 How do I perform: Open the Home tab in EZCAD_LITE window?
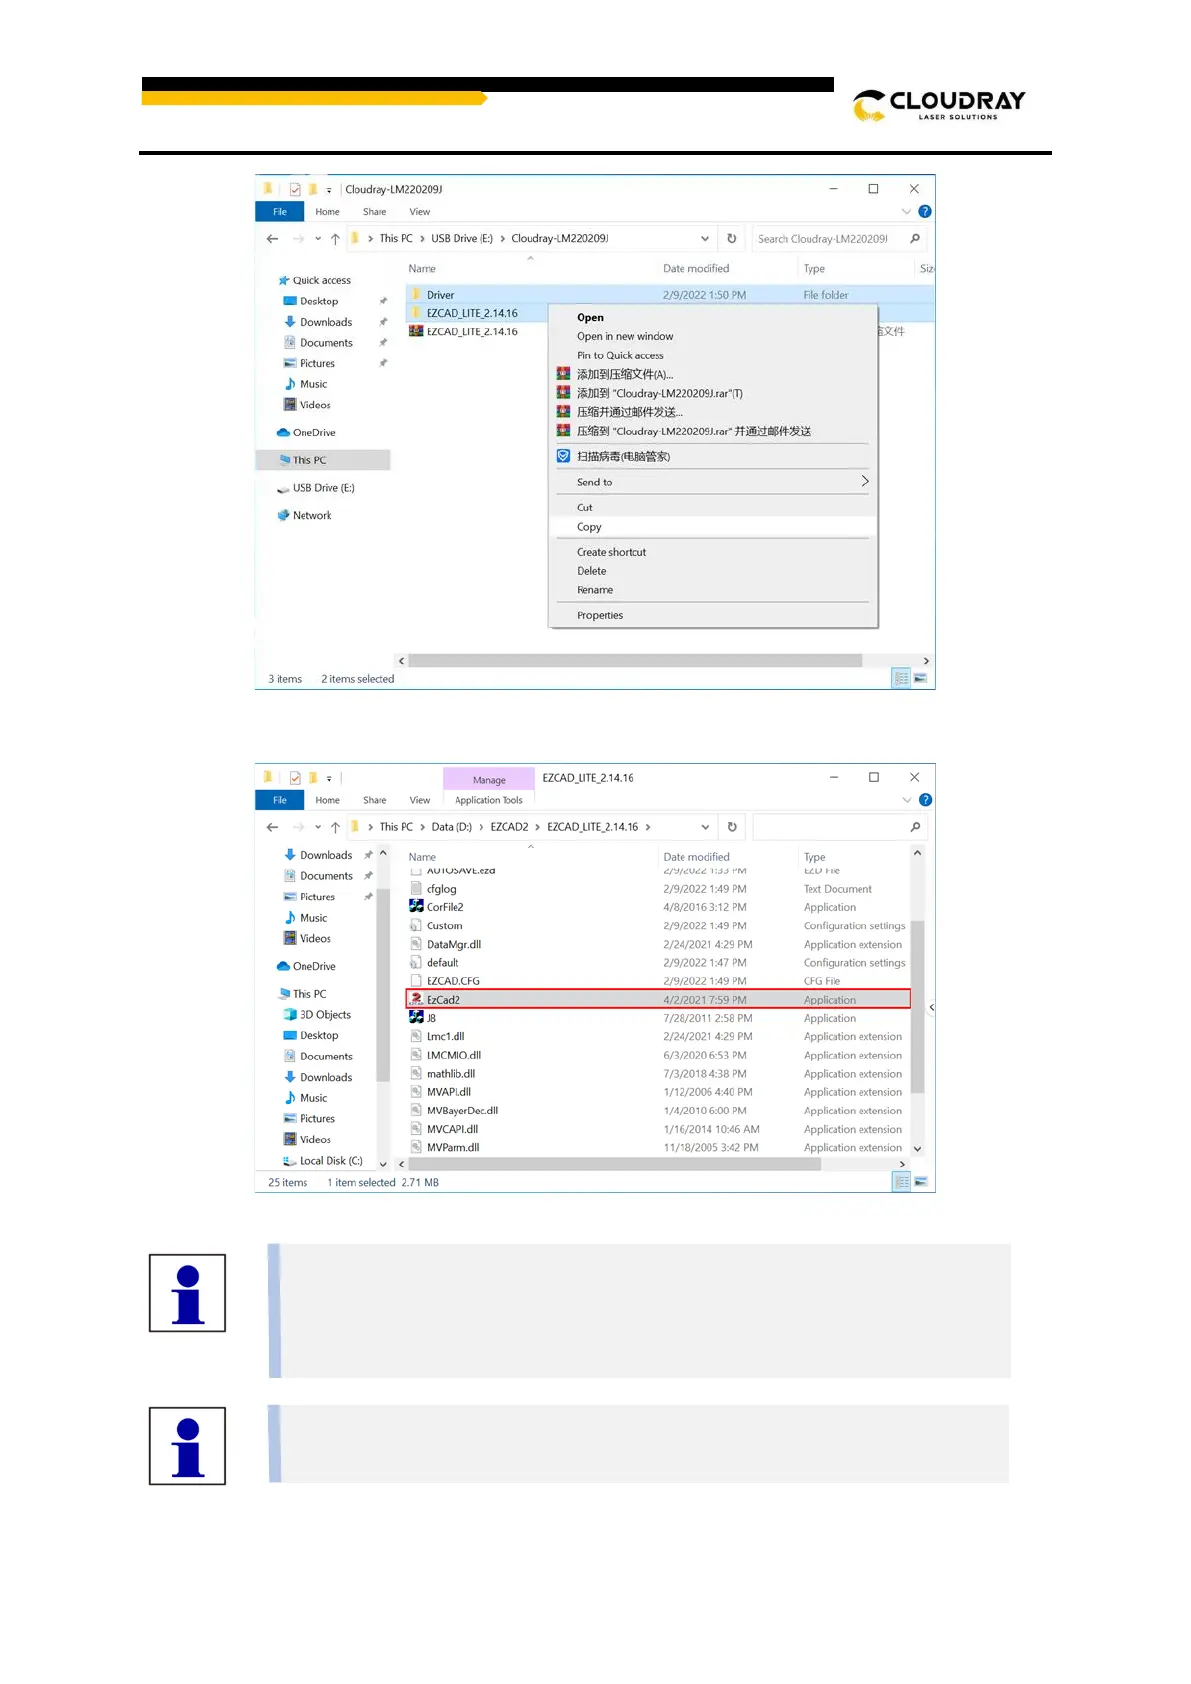point(327,800)
